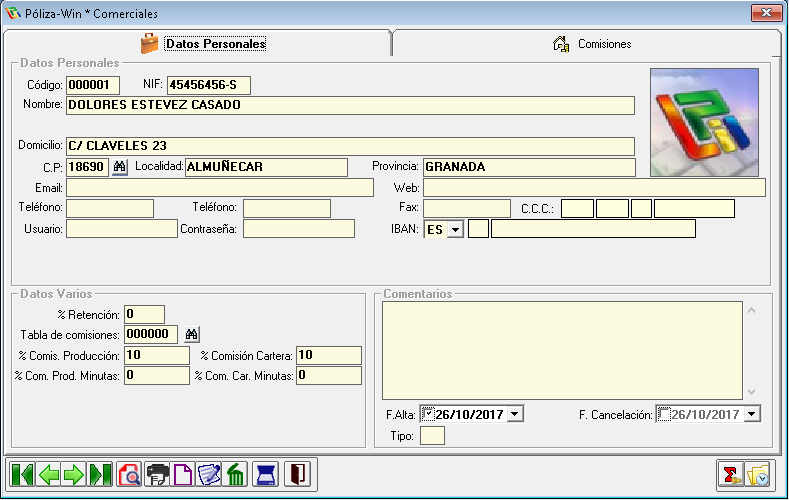This screenshot has height=500, width=789.
Task: Click the red sigma totals icon
Action: [731, 474]
